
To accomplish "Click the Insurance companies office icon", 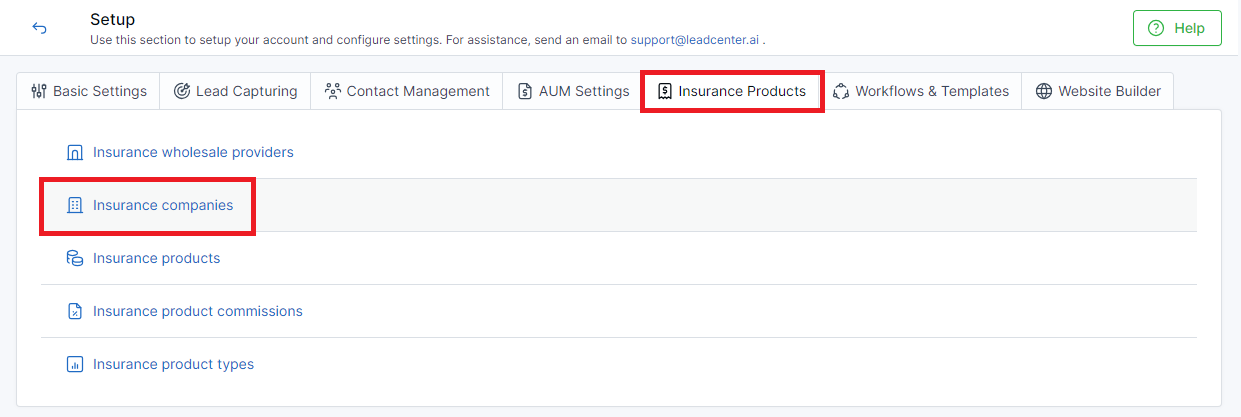I will point(74,205).
